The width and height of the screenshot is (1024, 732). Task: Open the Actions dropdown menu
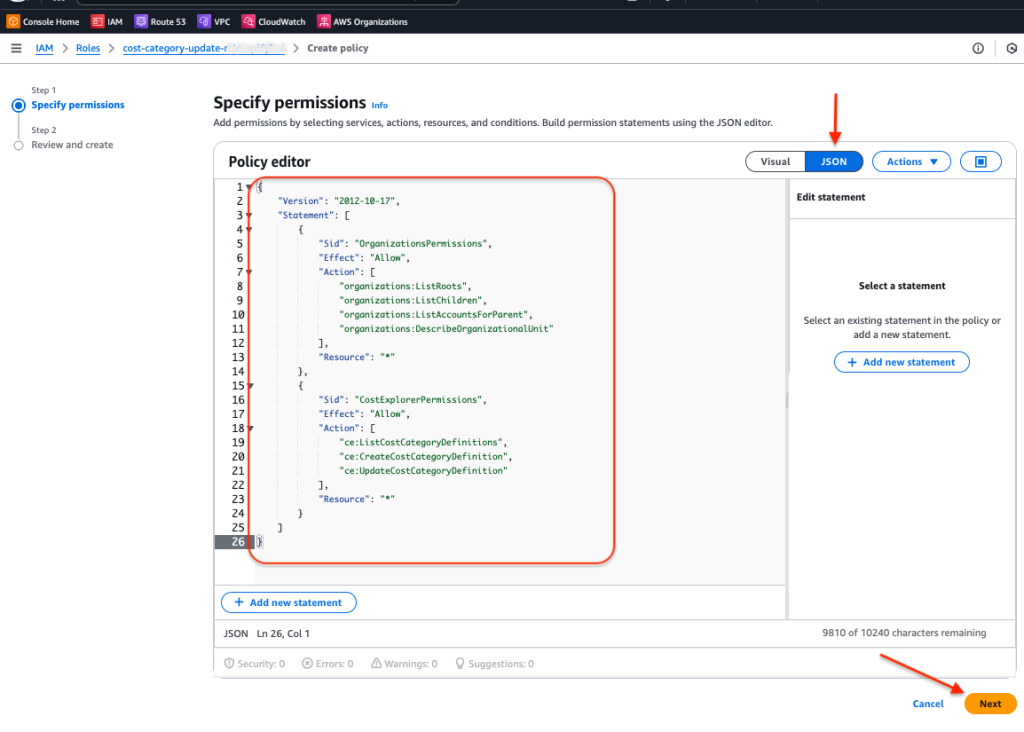coord(911,160)
